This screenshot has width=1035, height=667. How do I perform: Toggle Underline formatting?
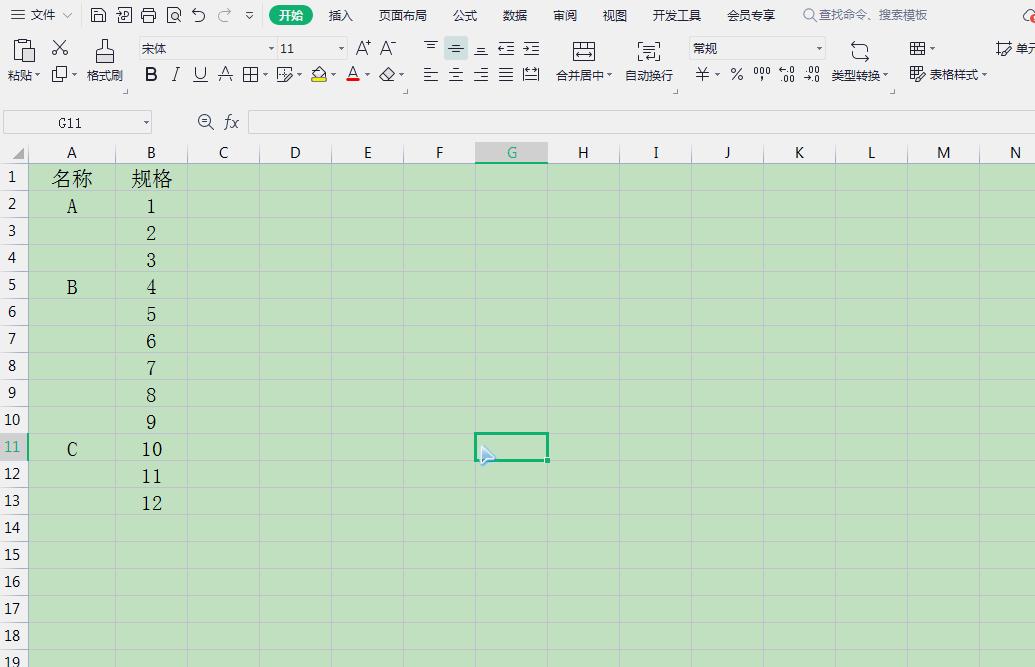pyautogui.click(x=200, y=75)
